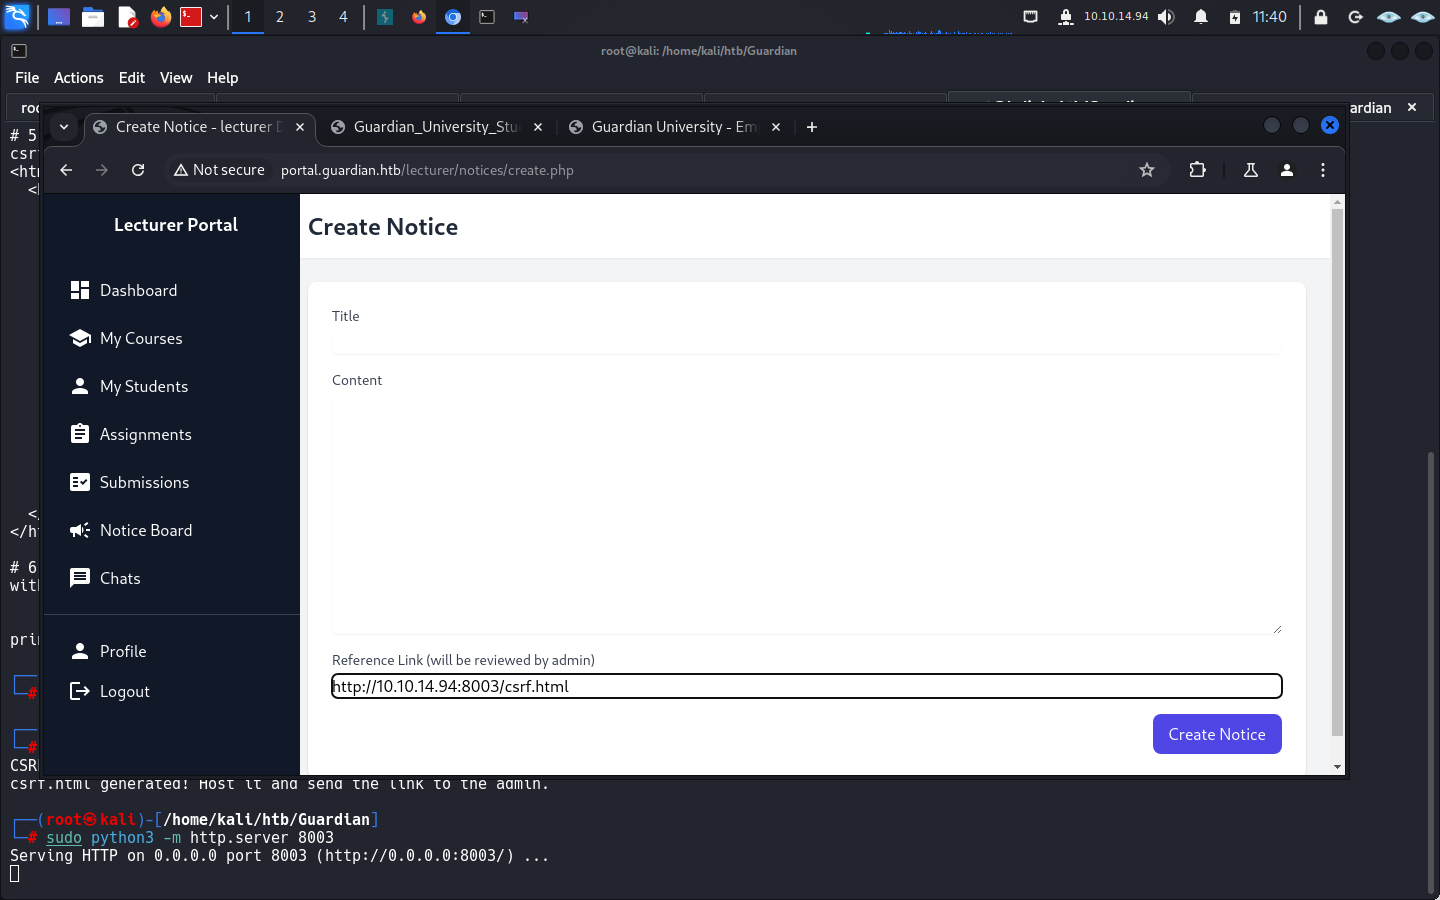Focus the Title input field
Image resolution: width=1440 pixels, height=900 pixels.
tap(806, 342)
